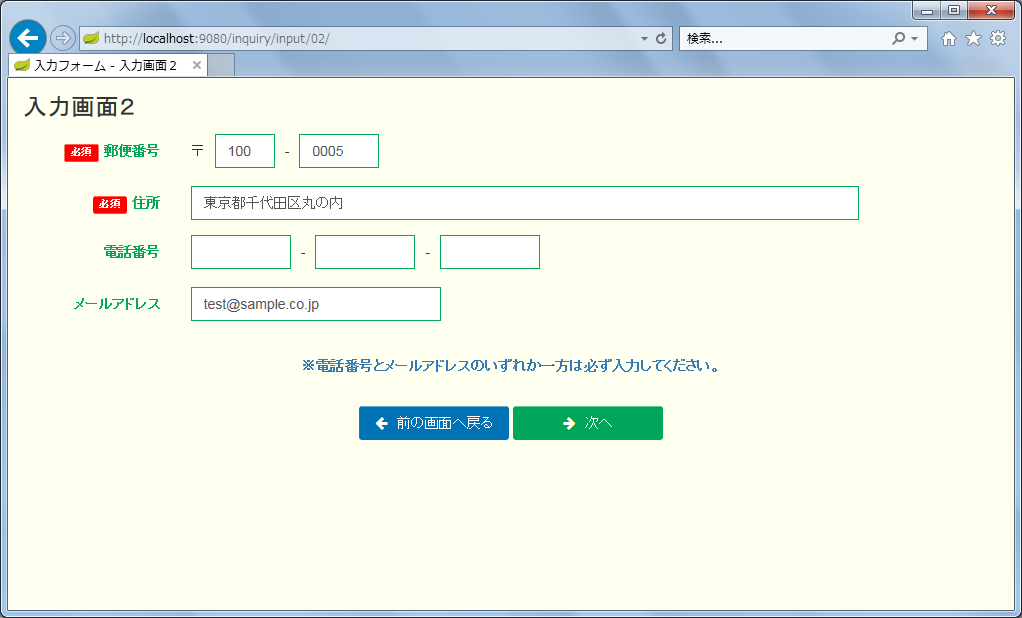Open Favorites with the star icon
The height and width of the screenshot is (618, 1022).
973,39
